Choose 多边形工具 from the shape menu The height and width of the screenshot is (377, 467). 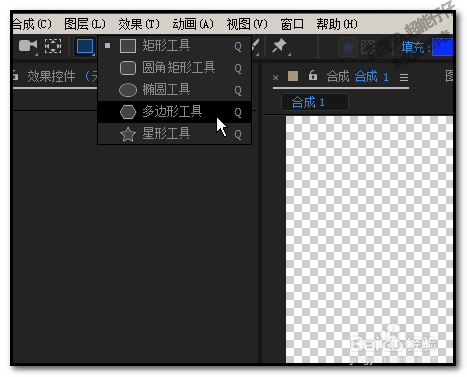174,112
